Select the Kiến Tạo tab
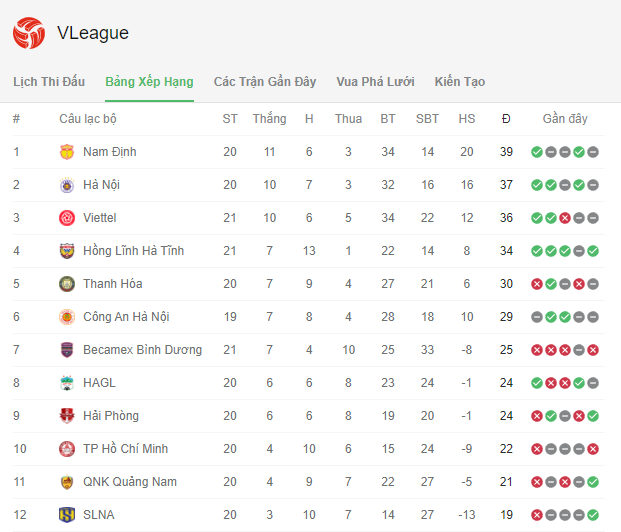The image size is (621, 532). (x=460, y=82)
